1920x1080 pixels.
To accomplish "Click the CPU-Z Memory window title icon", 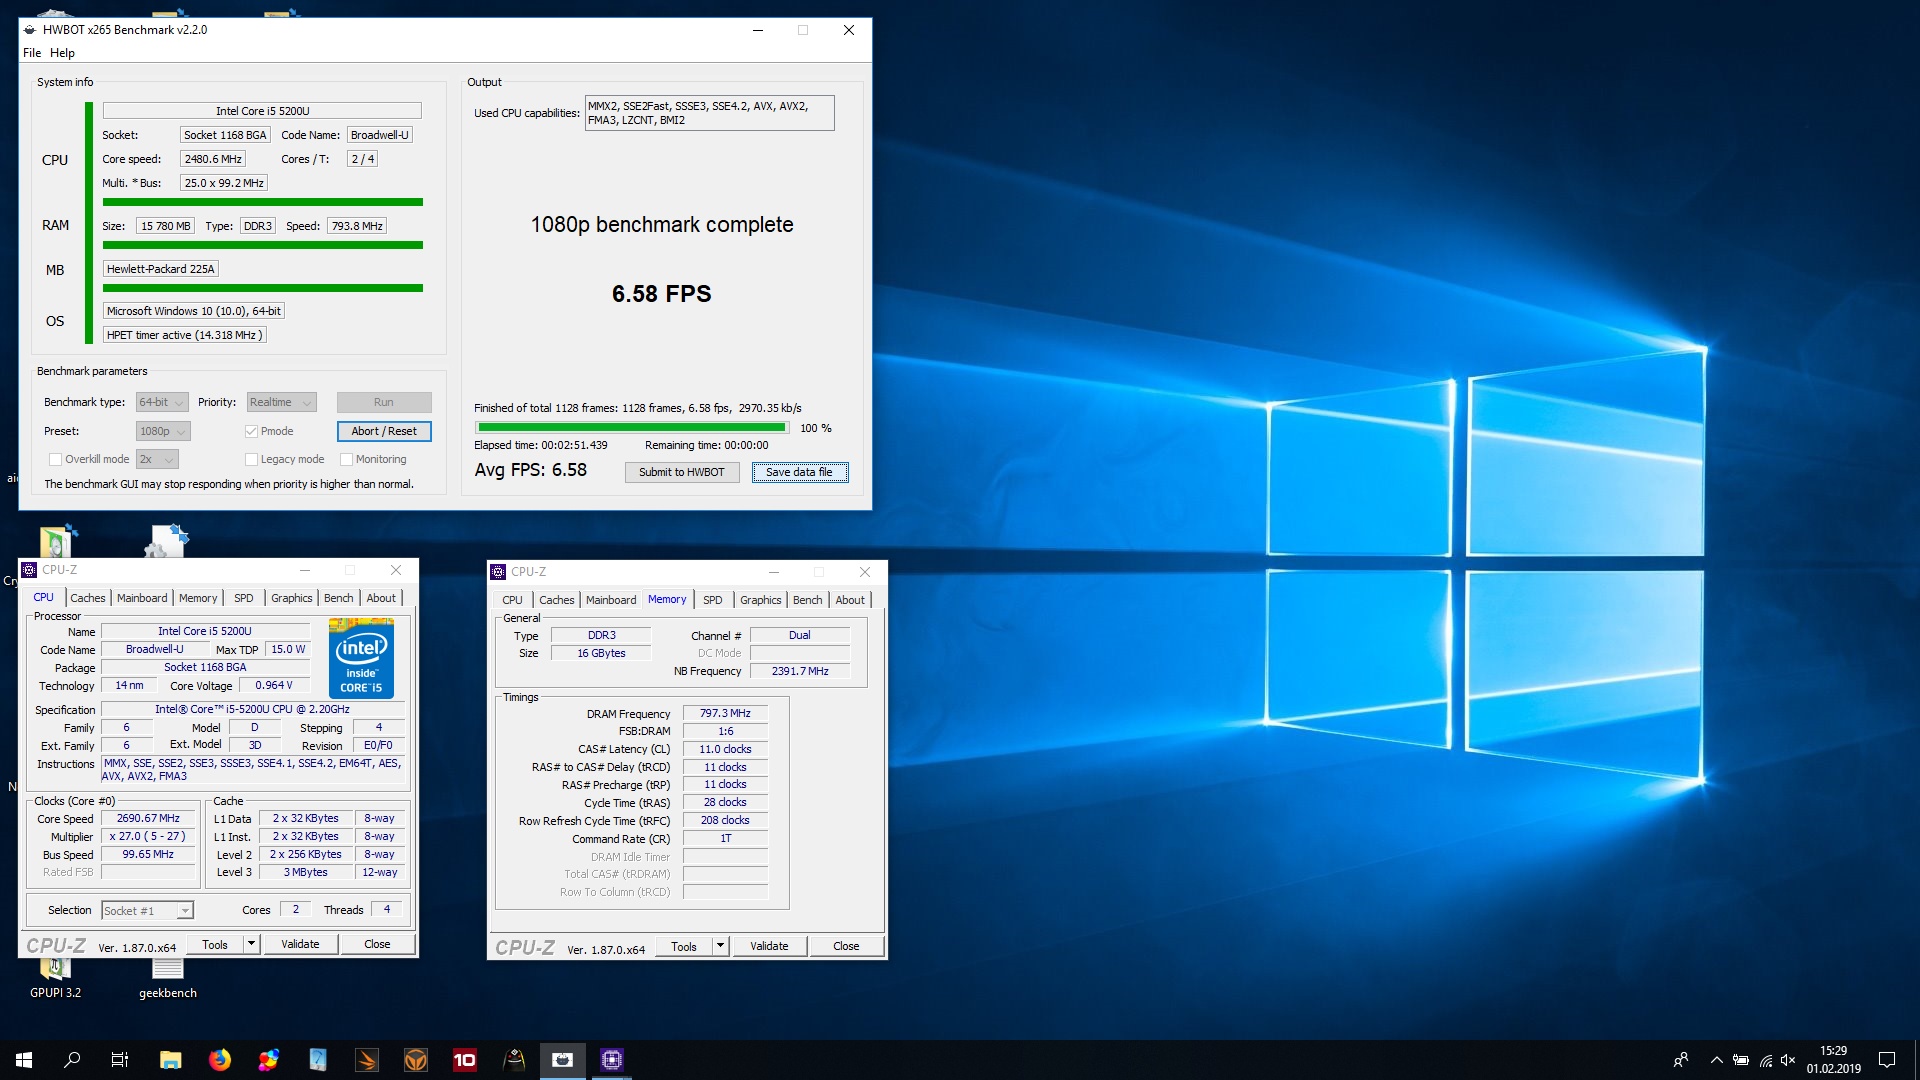I will [498, 572].
